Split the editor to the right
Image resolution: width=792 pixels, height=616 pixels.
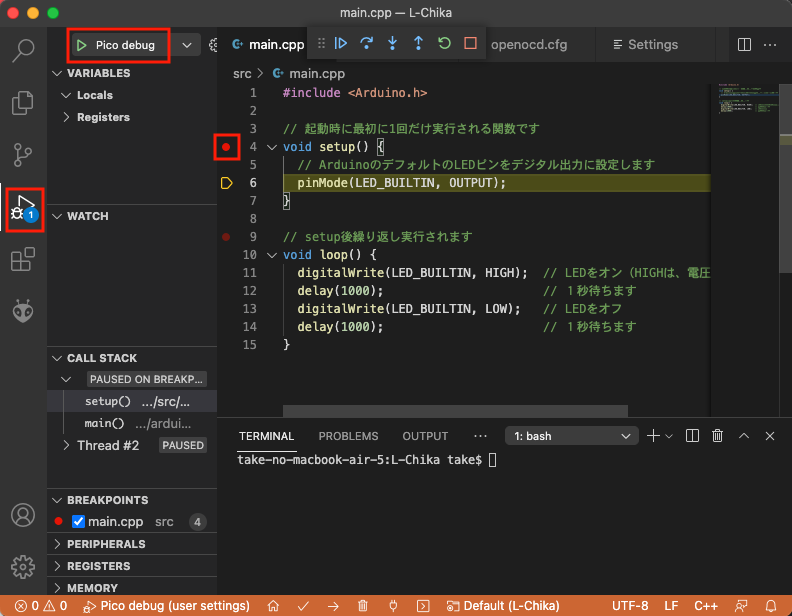click(x=744, y=45)
